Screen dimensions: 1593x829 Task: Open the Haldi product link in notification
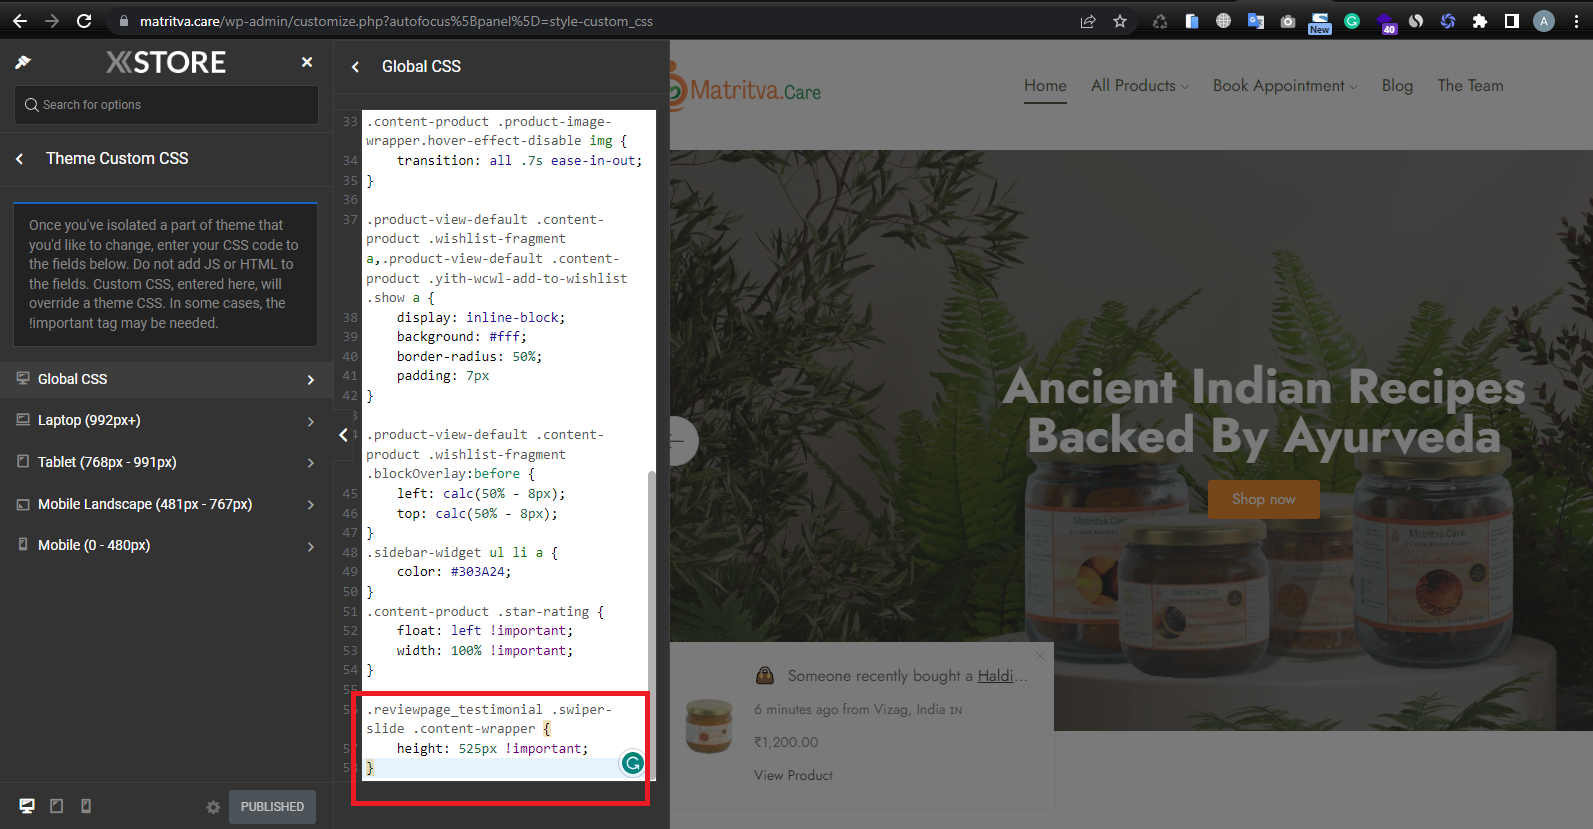pos(1002,676)
